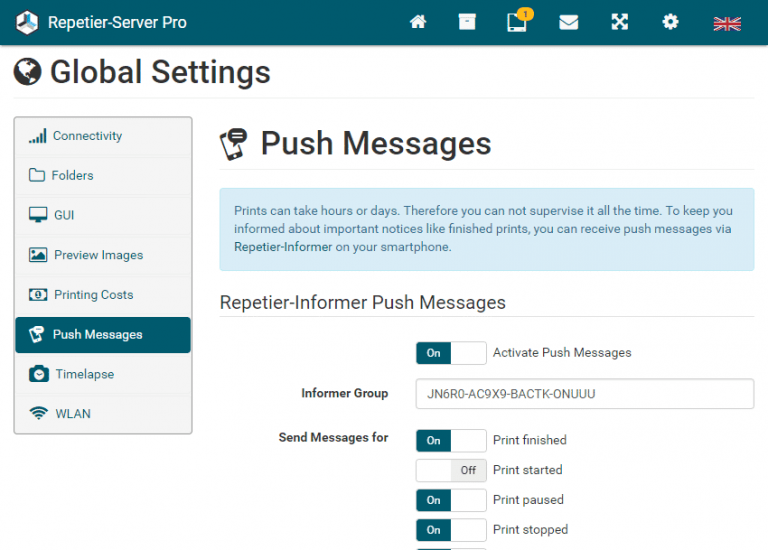Viewport: 768px width, 550px height.
Task: Click the Printing Costs money icon
Action: click(x=38, y=295)
